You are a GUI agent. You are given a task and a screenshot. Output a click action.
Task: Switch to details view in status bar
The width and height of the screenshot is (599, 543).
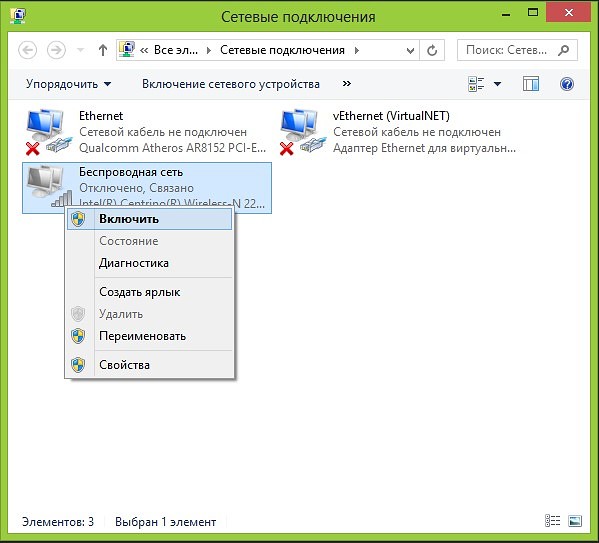click(x=552, y=520)
